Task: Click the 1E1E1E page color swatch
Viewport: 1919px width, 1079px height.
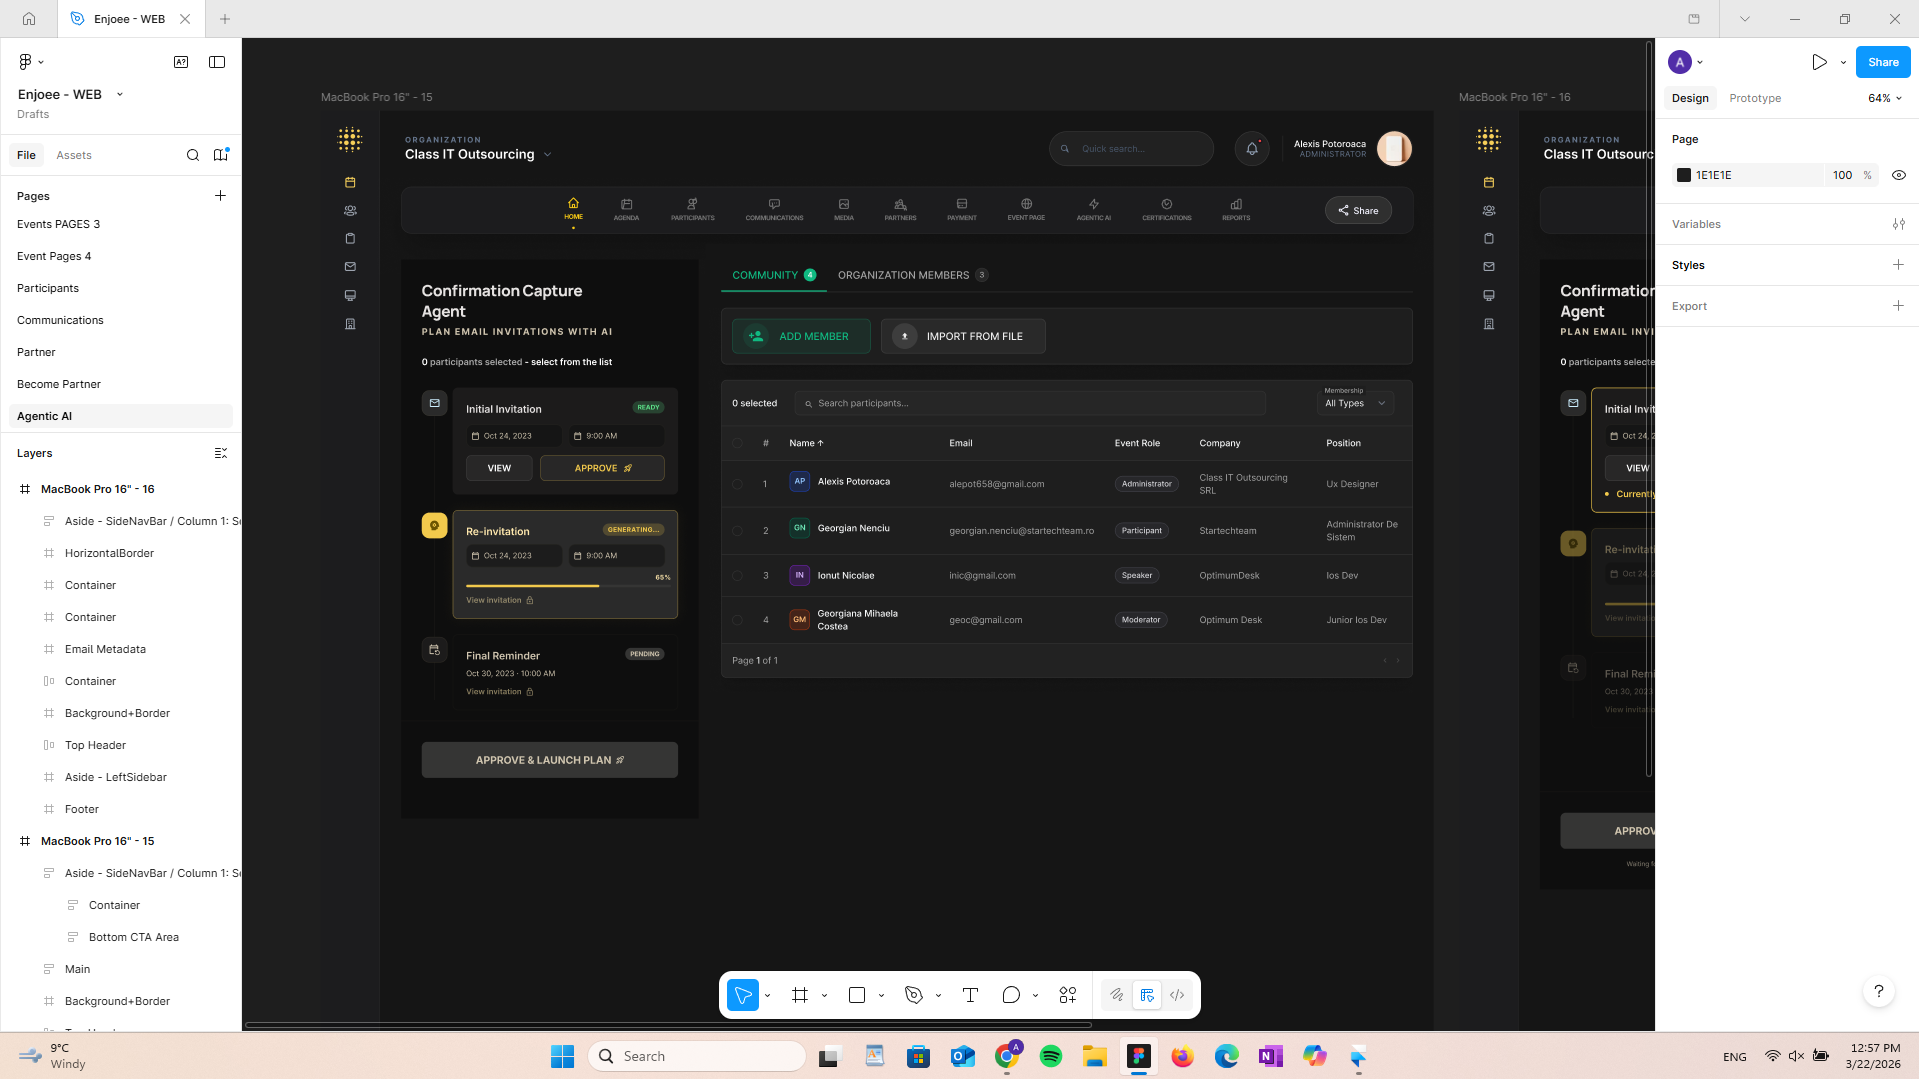Action: coord(1684,175)
